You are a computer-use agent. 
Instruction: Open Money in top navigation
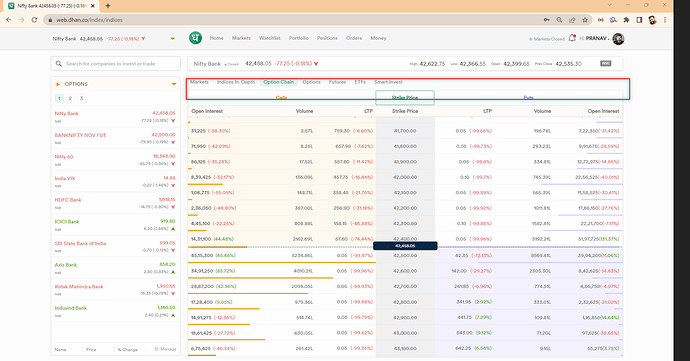pyautogui.click(x=378, y=38)
